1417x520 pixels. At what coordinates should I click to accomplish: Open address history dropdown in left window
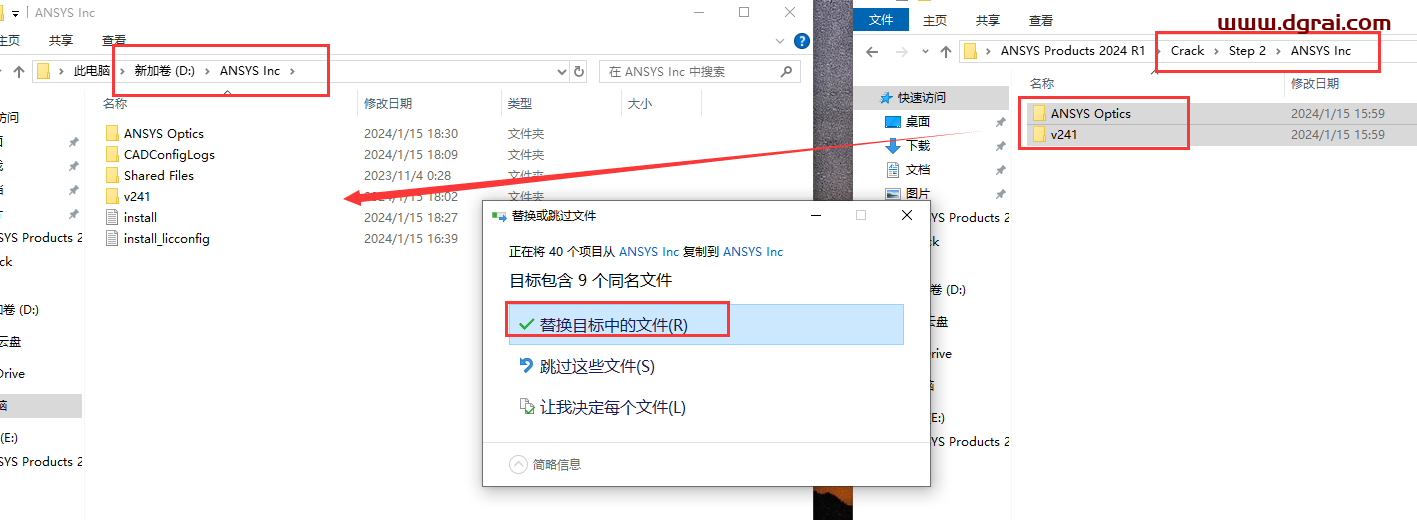(x=562, y=72)
